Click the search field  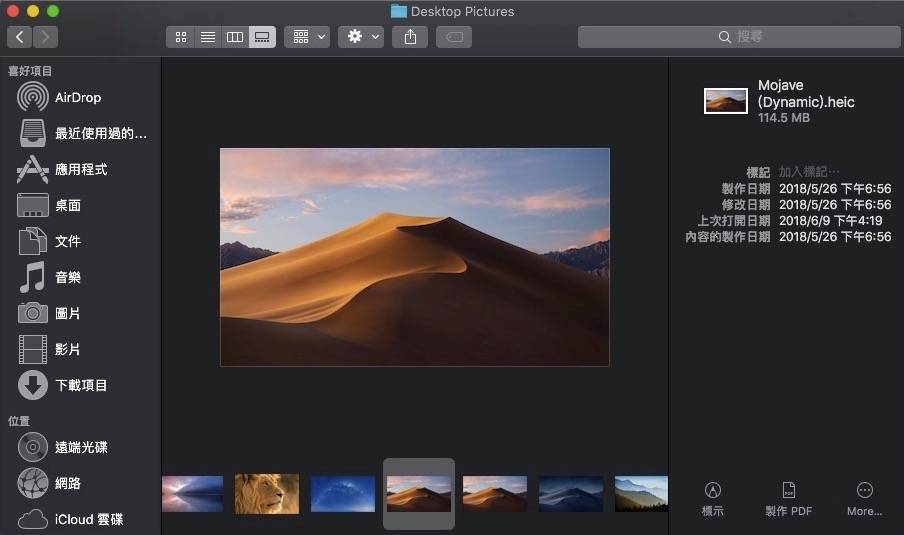pyautogui.click(x=739, y=37)
